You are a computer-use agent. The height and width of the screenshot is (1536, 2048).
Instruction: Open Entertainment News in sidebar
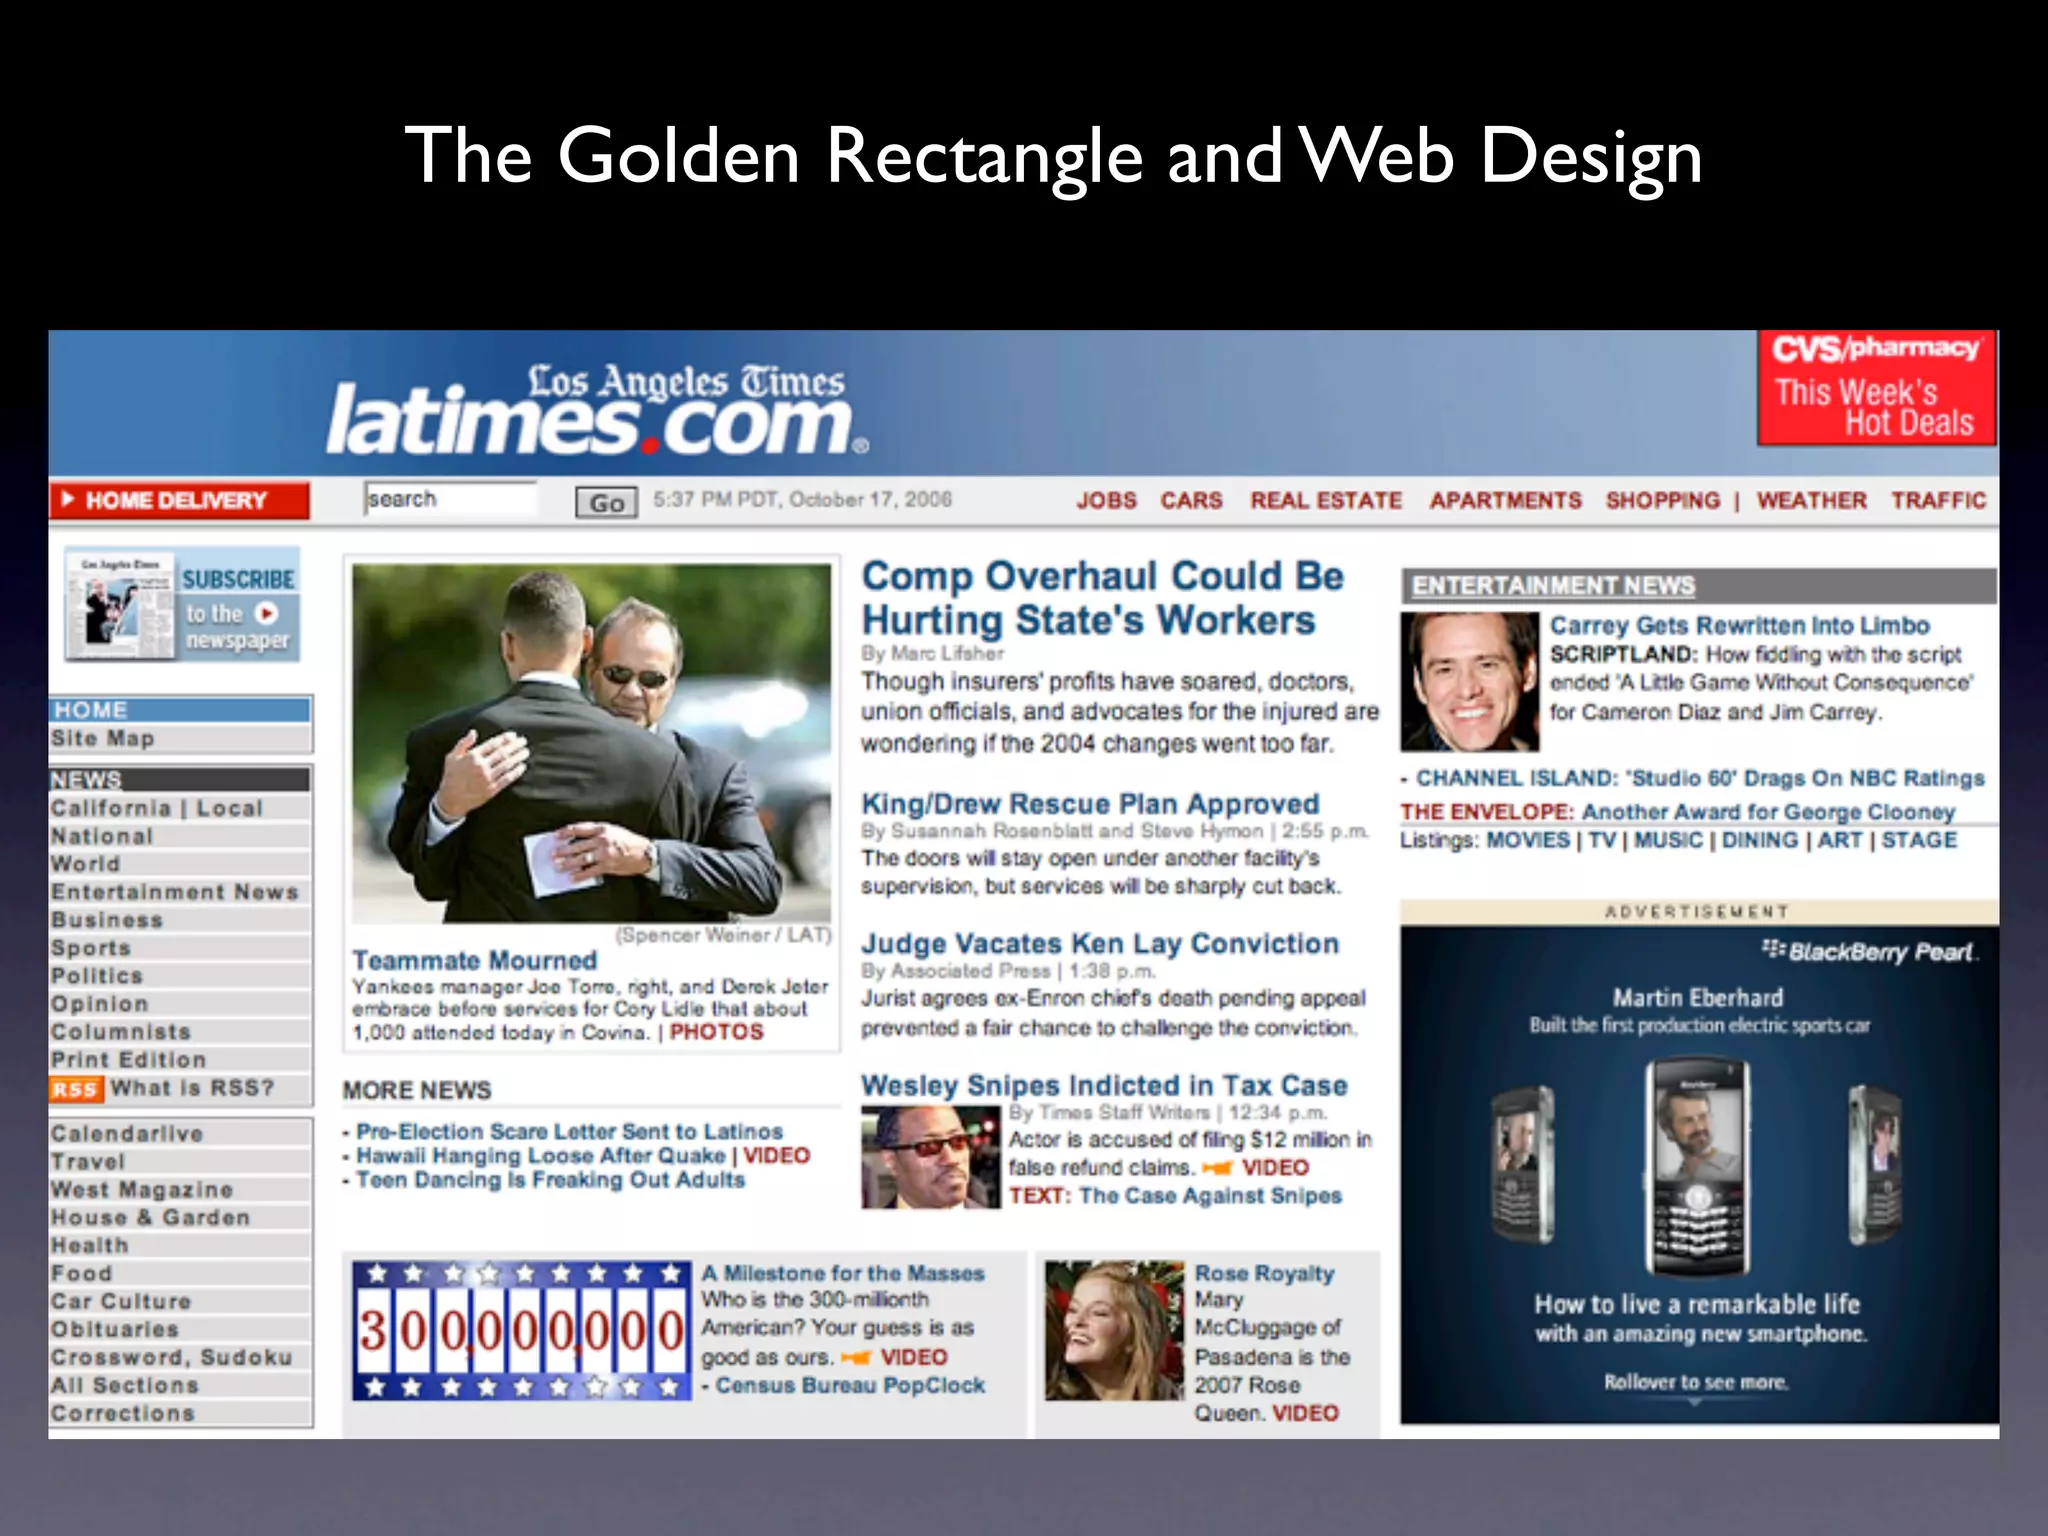click(x=175, y=892)
